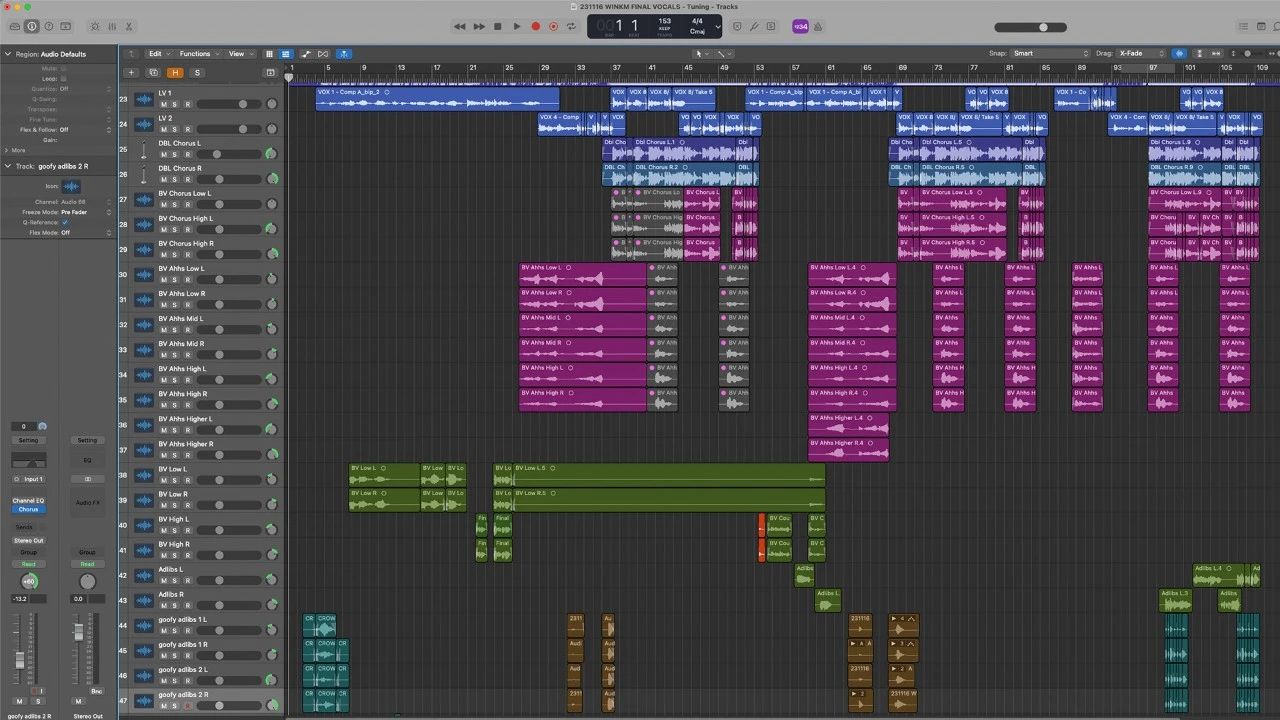The image size is (1280, 720).
Task: Open the Functions menu
Action: 198,54
